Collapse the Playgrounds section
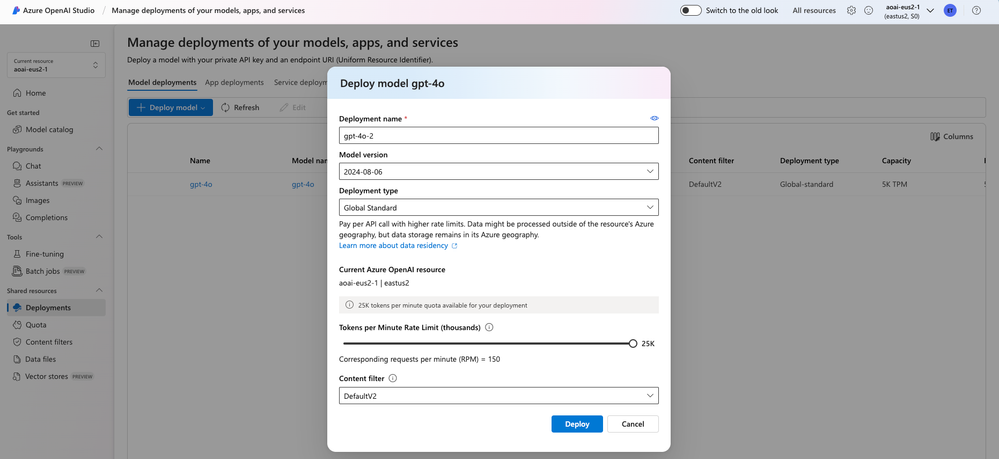This screenshot has width=999, height=459. (99, 149)
